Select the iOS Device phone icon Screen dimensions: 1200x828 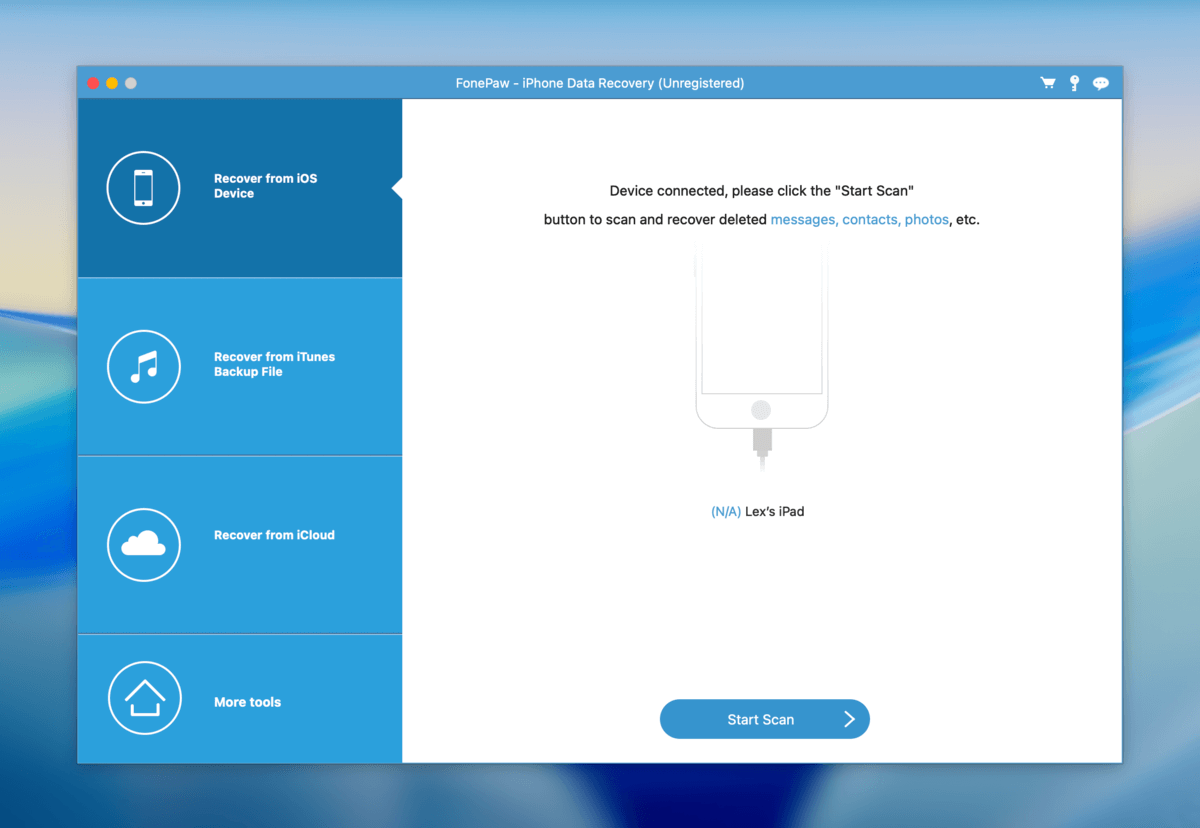click(143, 187)
